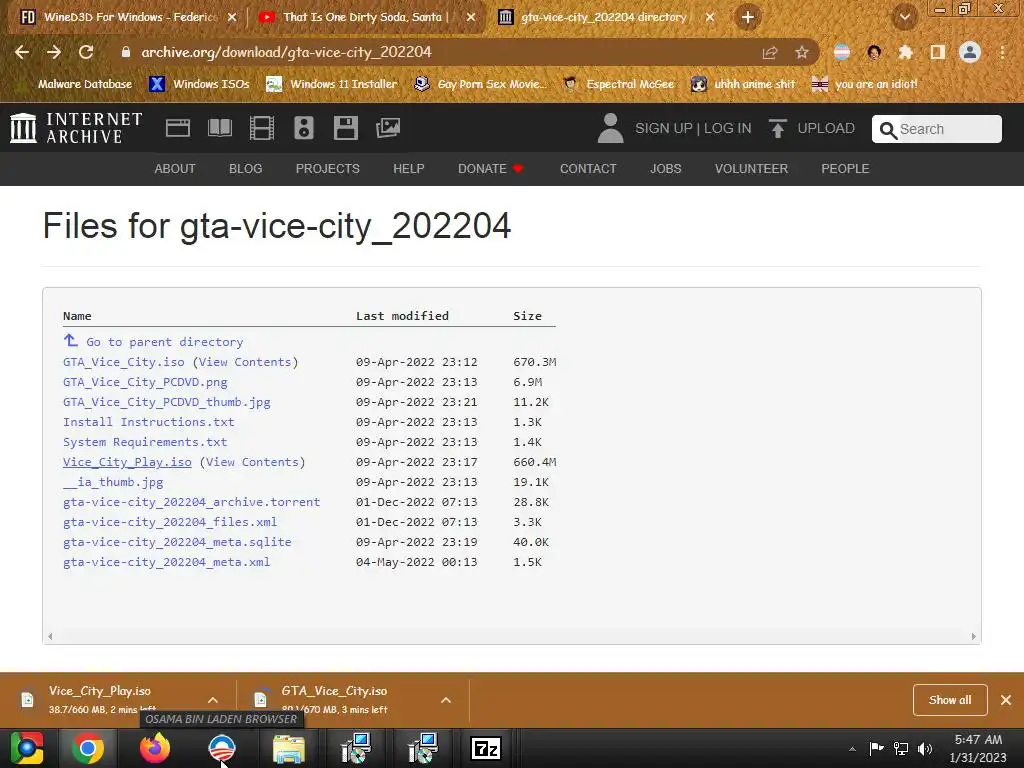The height and width of the screenshot is (768, 1024).
Task: Click the address bar URL
Action: [286, 52]
